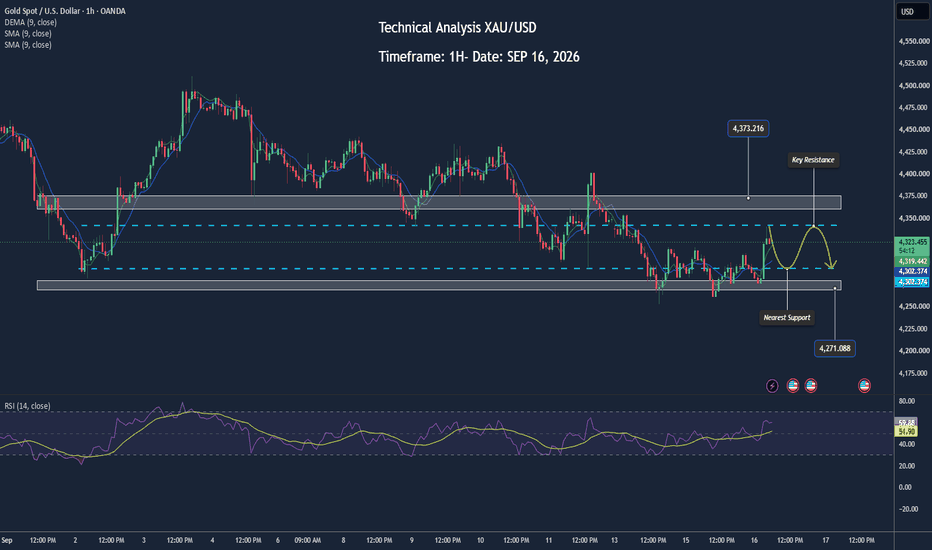Select the 4,373.216 price label
The height and width of the screenshot is (550, 932).
pyautogui.click(x=748, y=128)
